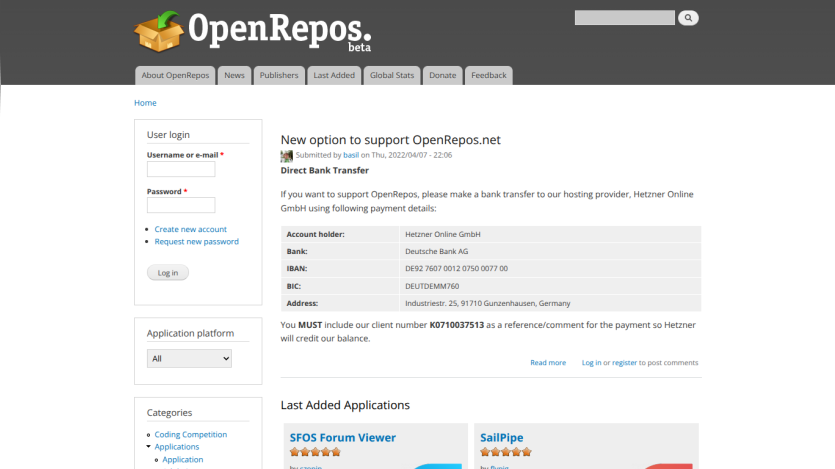
Task: Click the Create new account link
Action: (x=191, y=229)
